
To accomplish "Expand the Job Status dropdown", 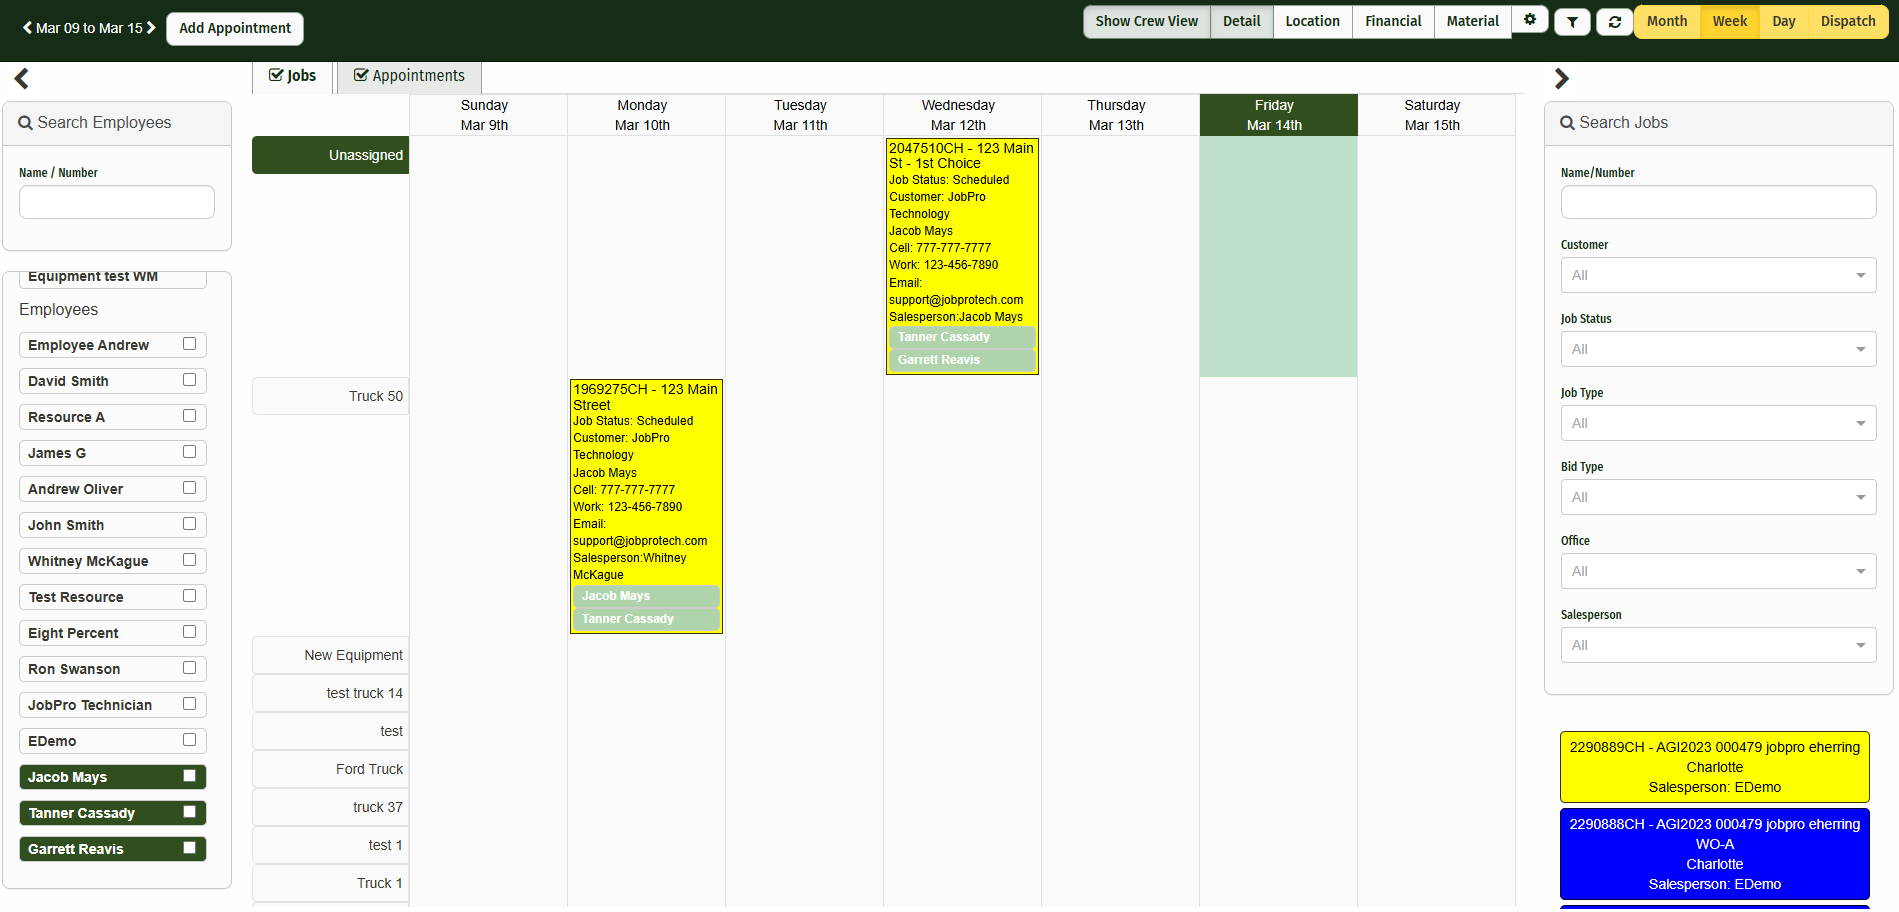I will [x=1717, y=349].
